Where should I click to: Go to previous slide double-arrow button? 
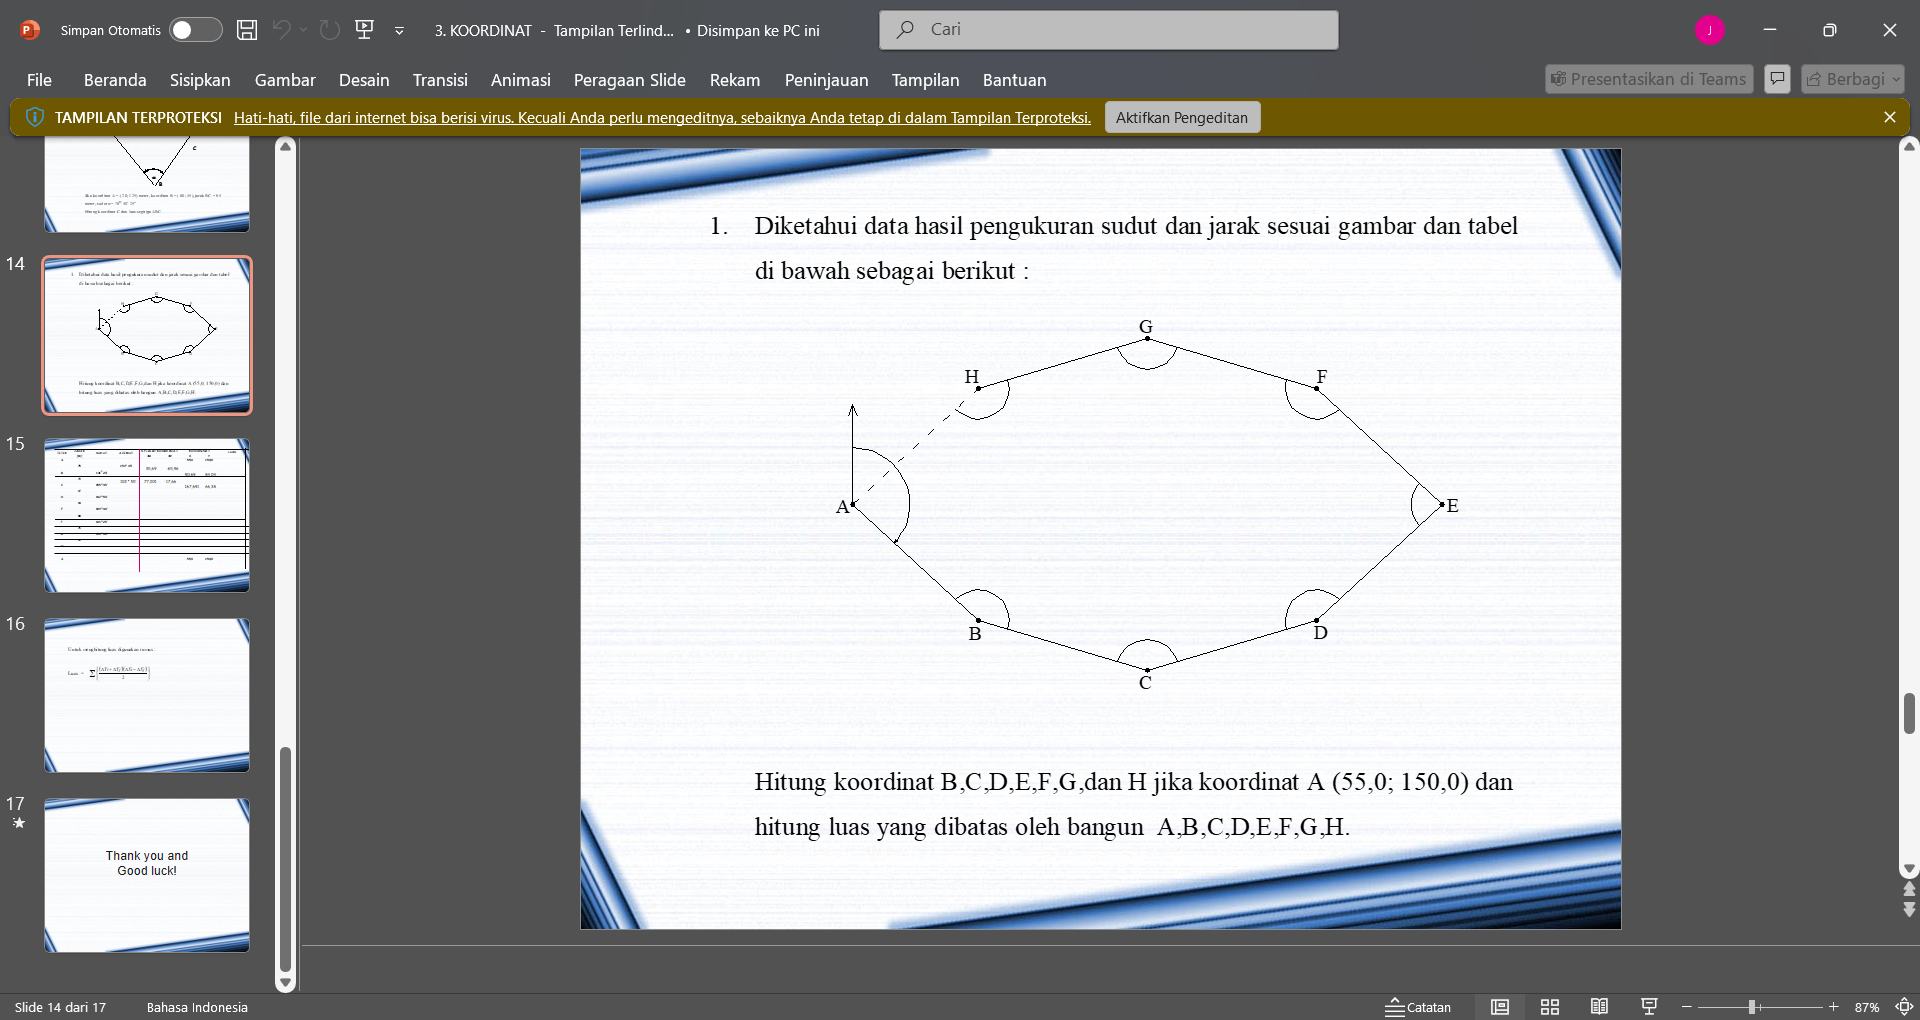1909,889
